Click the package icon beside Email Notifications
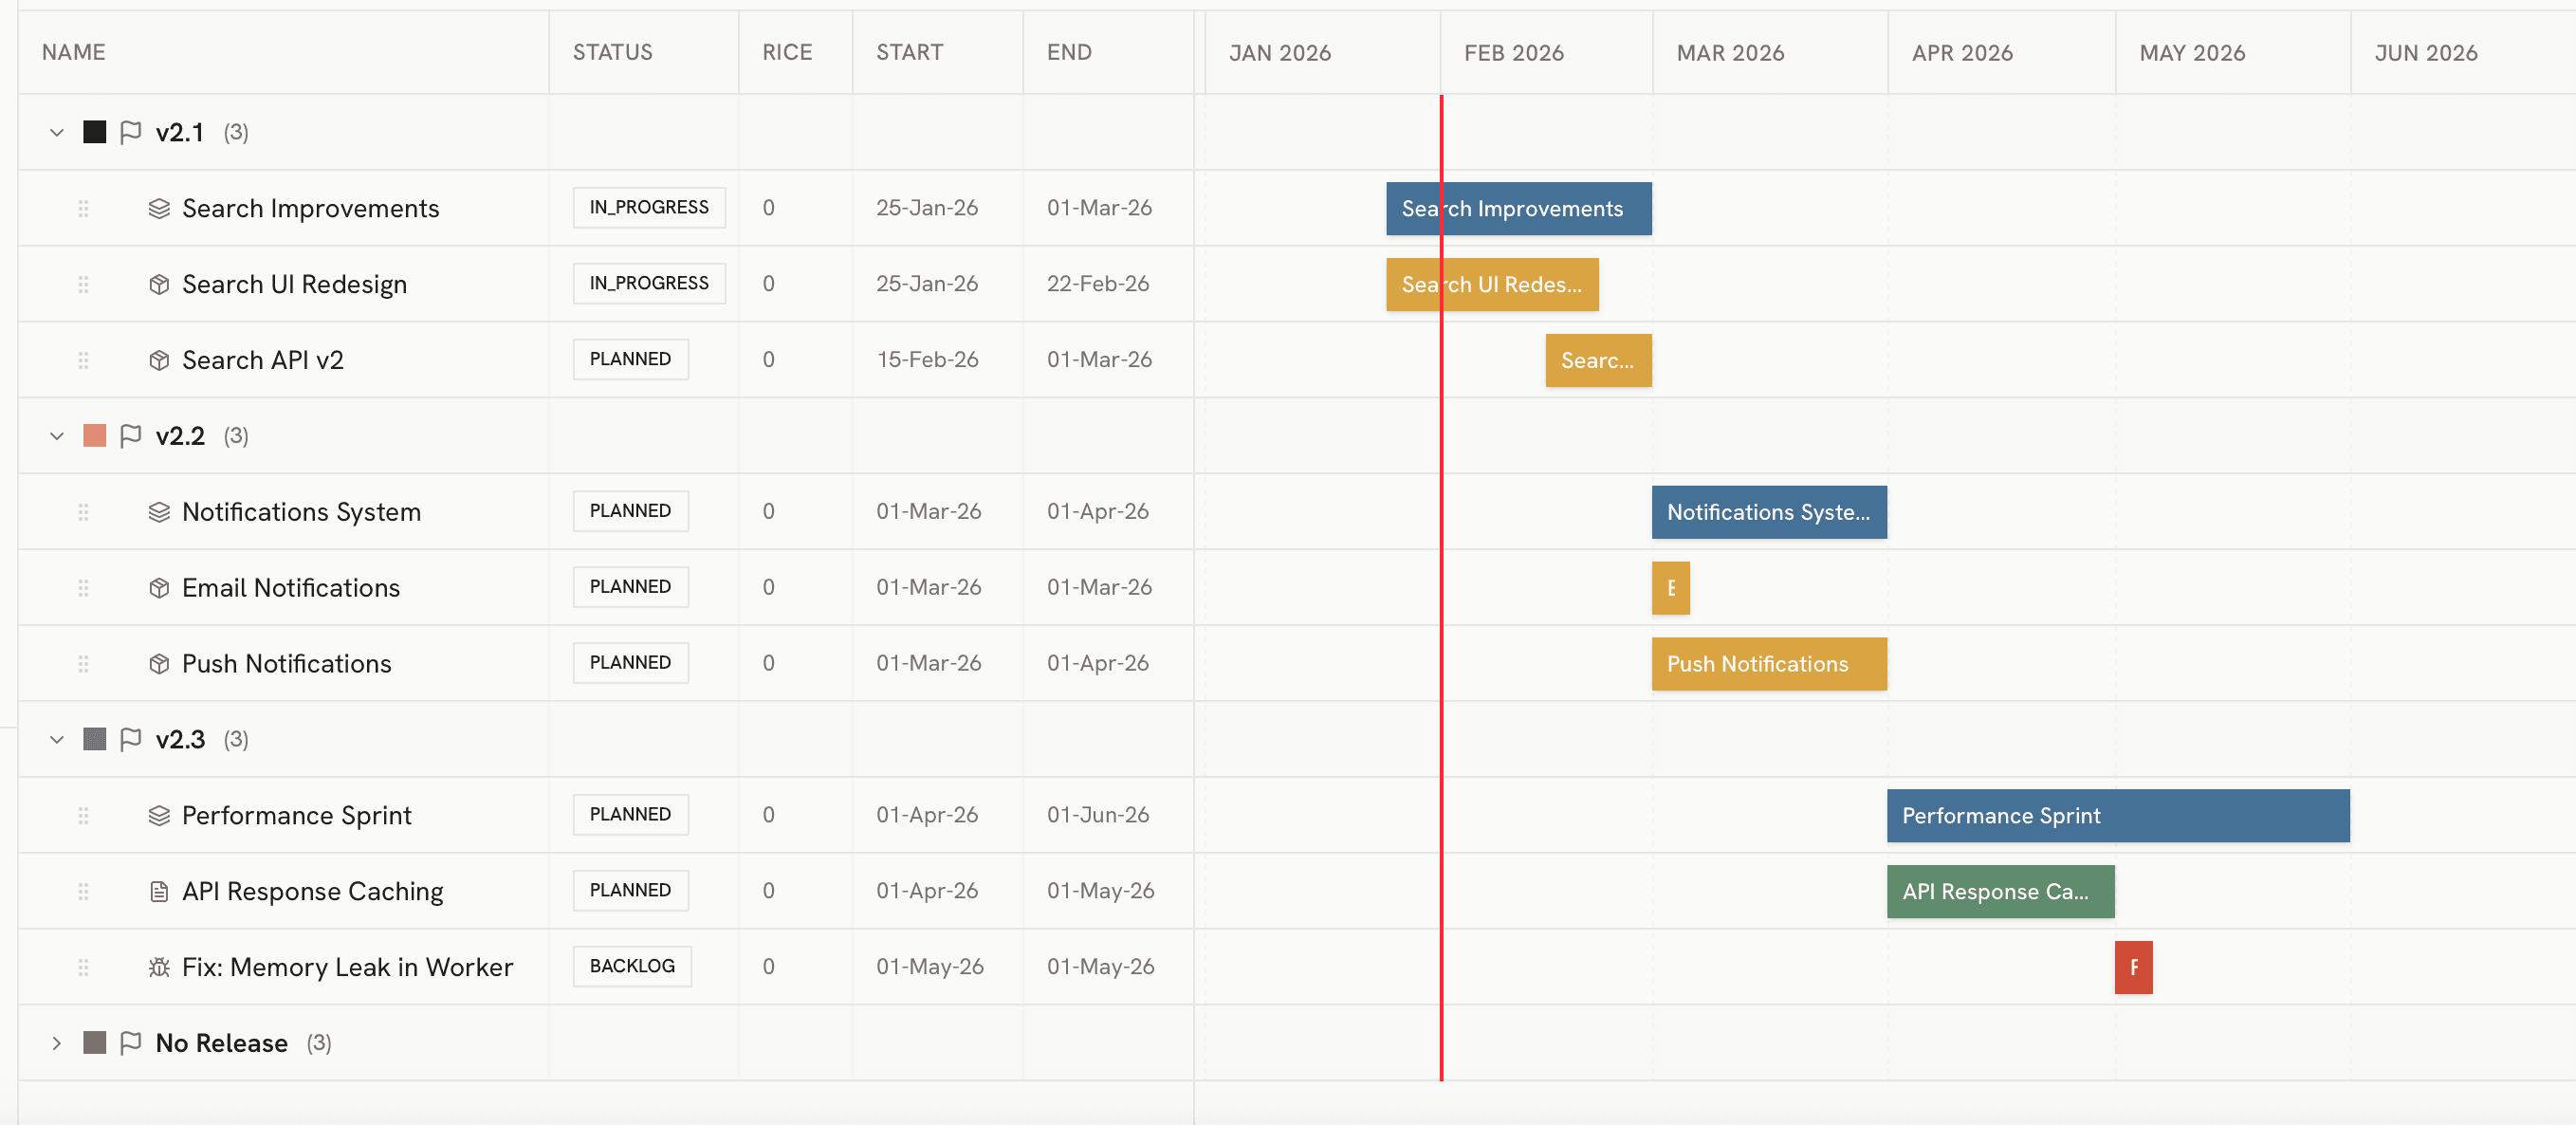This screenshot has width=2576, height=1125. [158, 588]
